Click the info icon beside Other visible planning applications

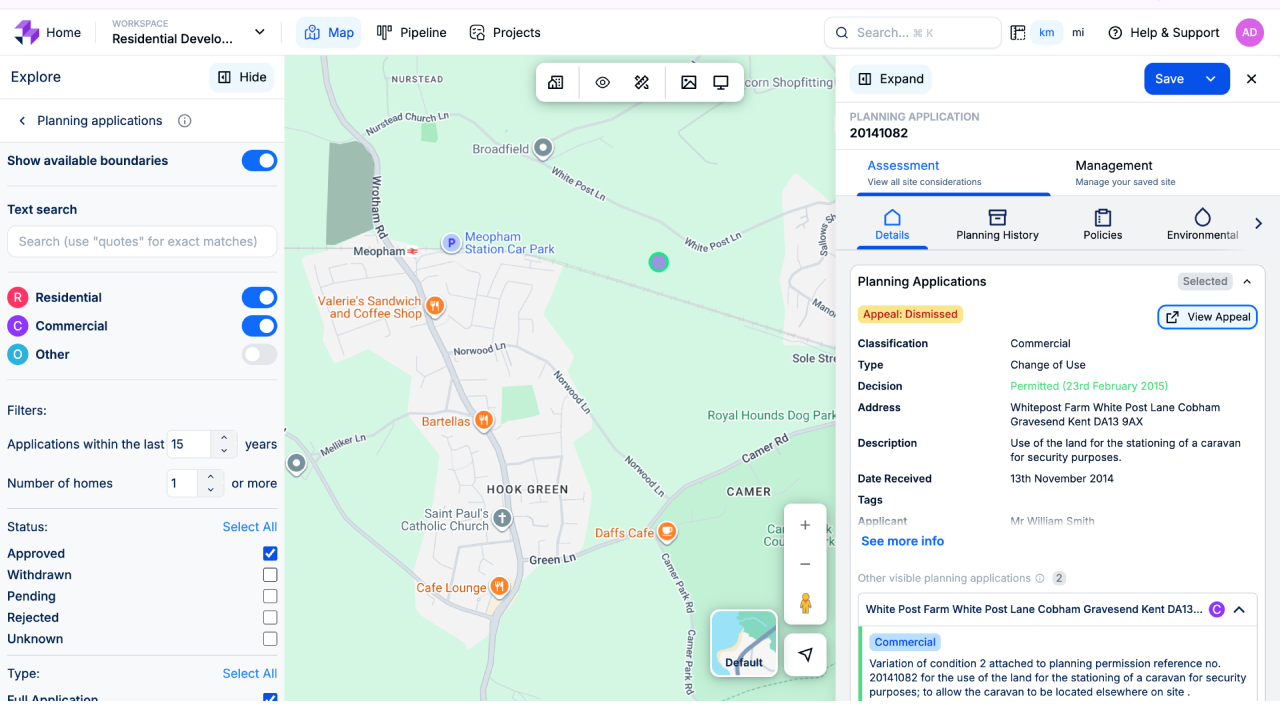[1040, 578]
